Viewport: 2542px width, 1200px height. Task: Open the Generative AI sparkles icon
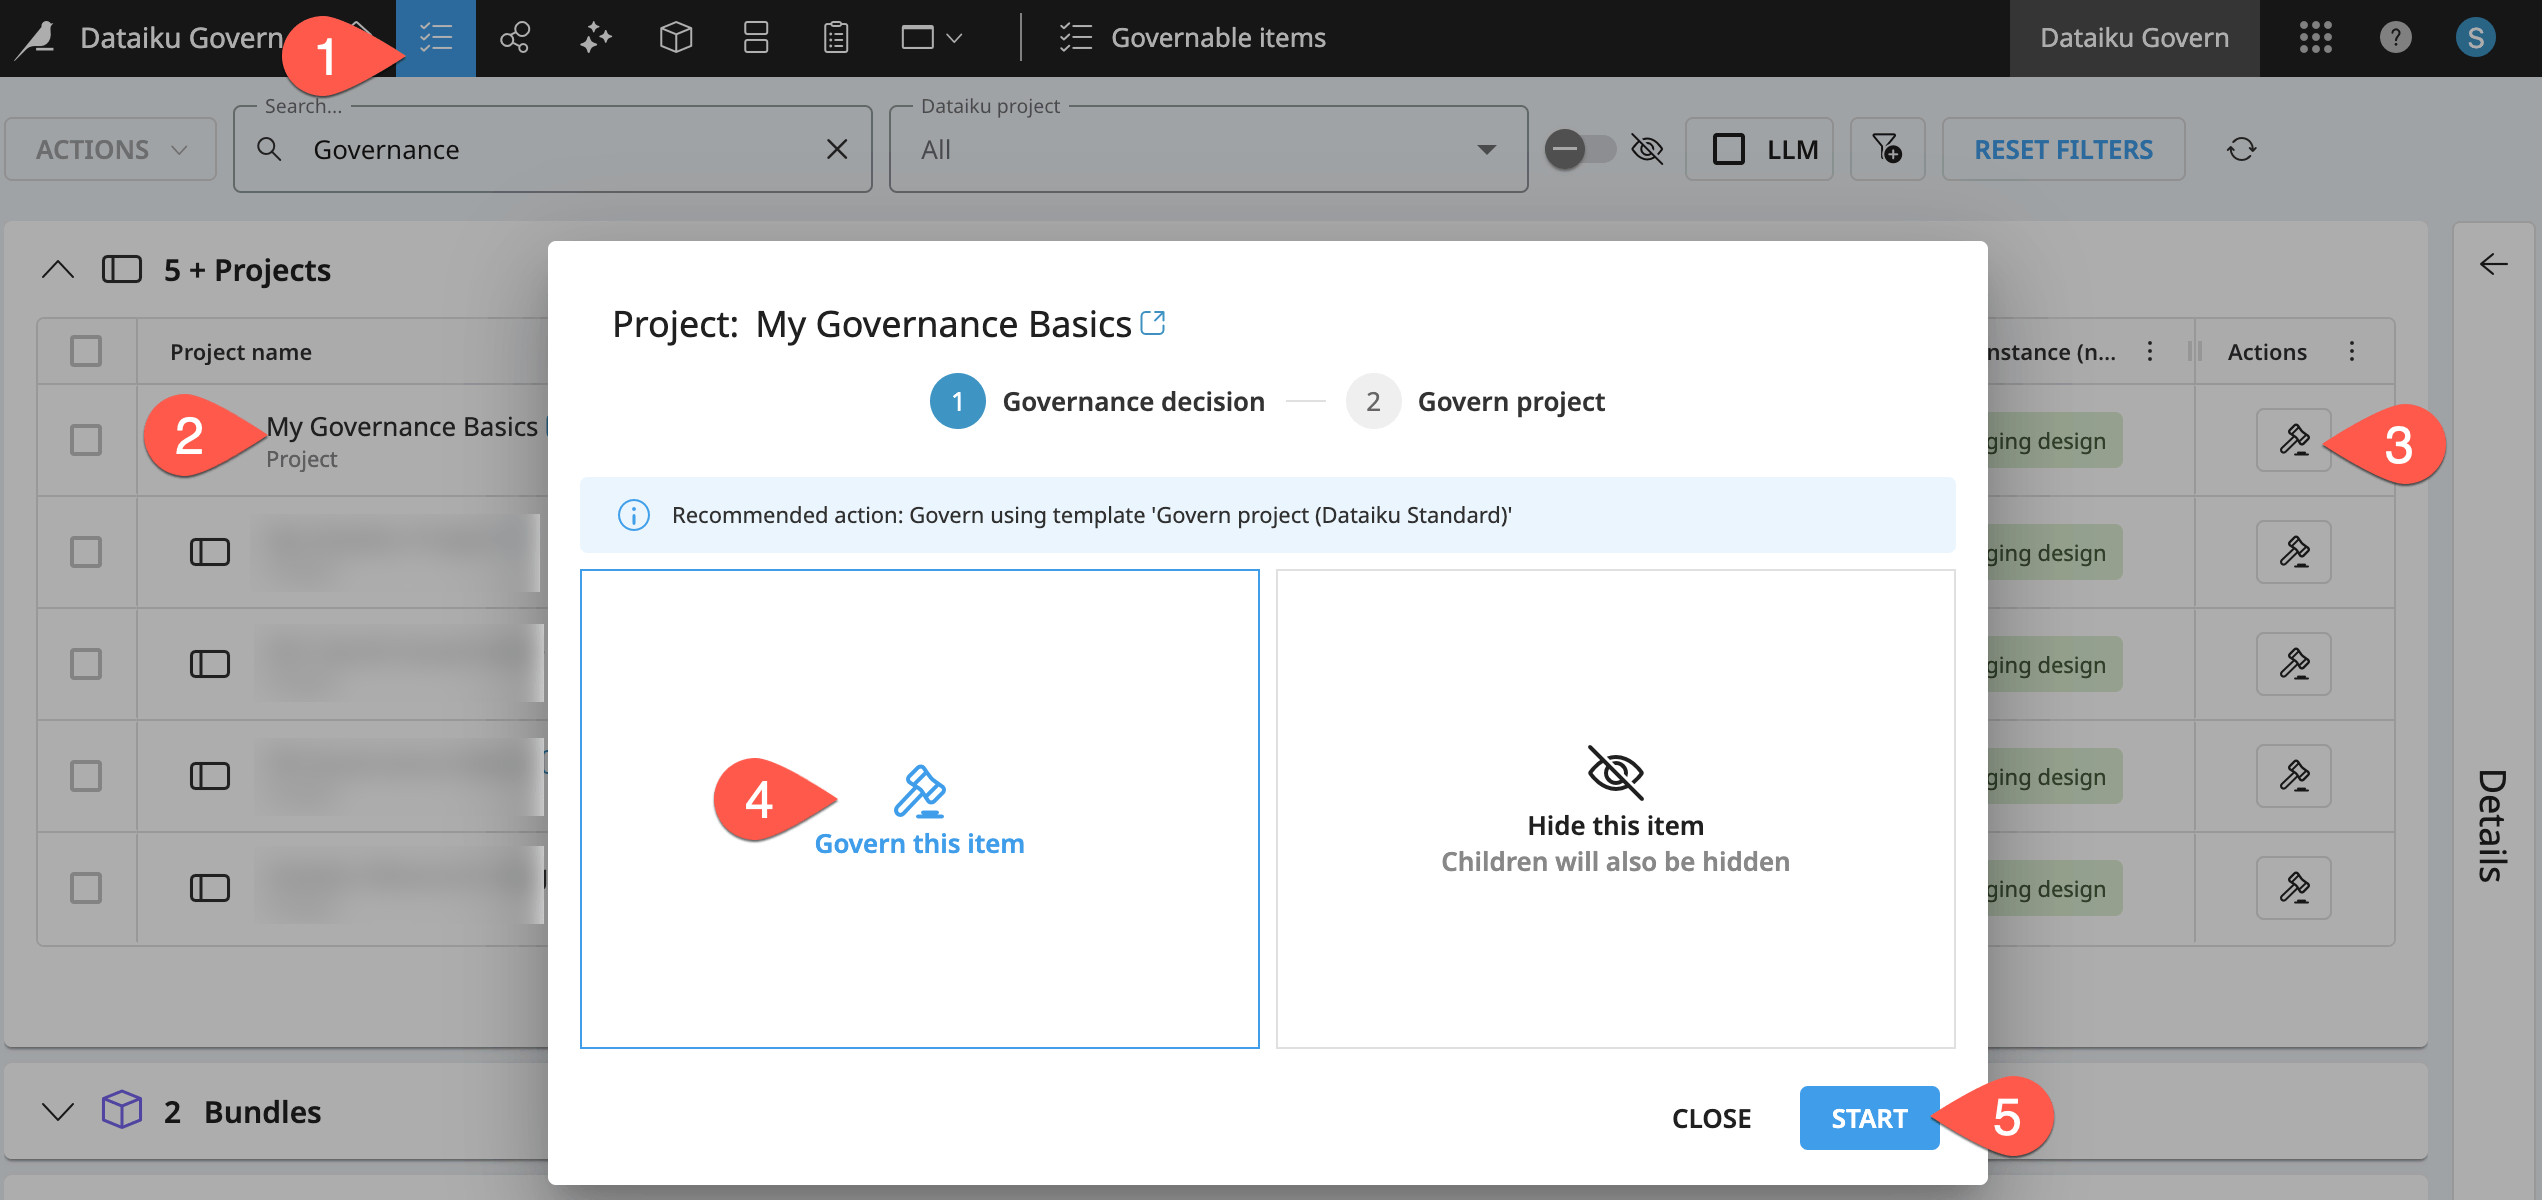click(x=596, y=38)
